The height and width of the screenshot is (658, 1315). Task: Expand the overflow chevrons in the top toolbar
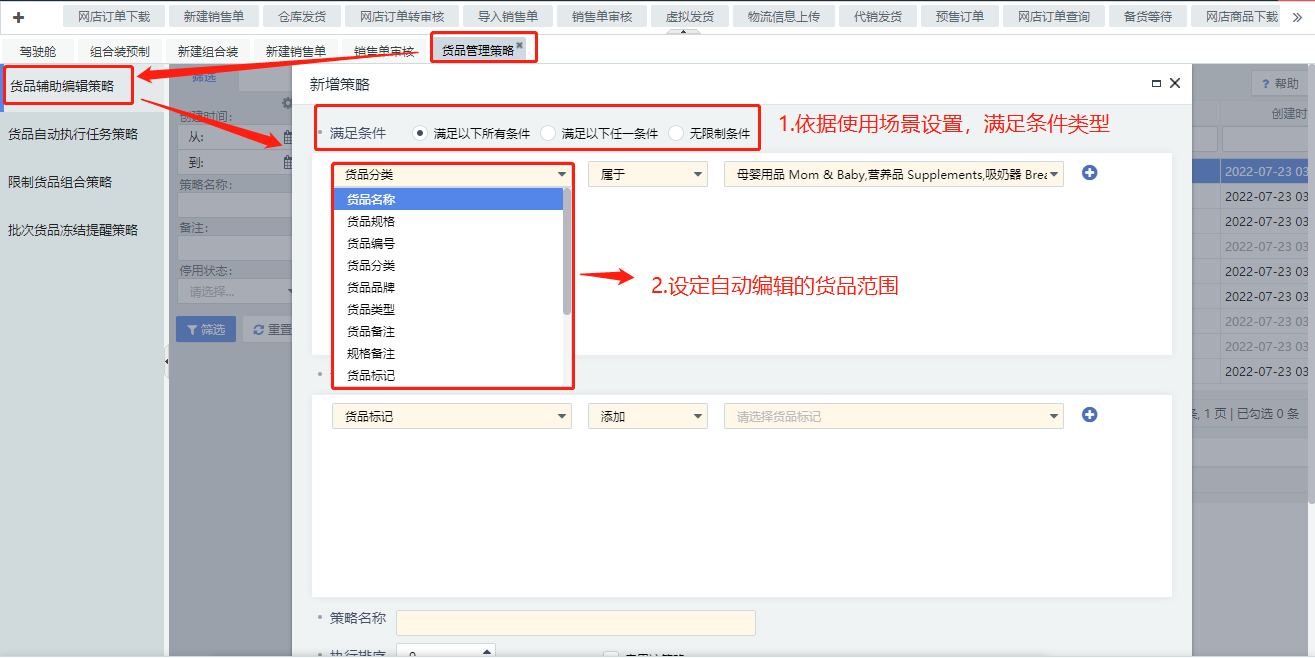[x=1297, y=17]
